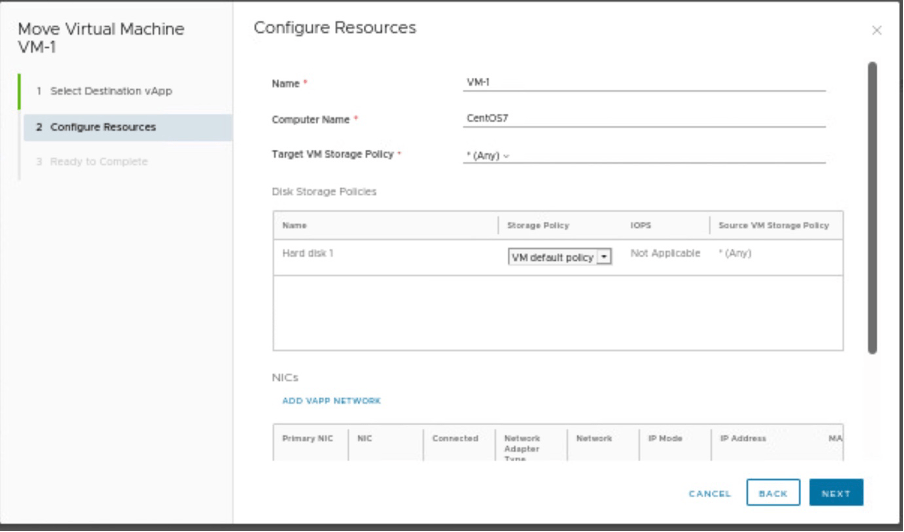Go to Select Destination vApp step
Image resolution: width=904 pixels, height=532 pixels.
click(111, 91)
